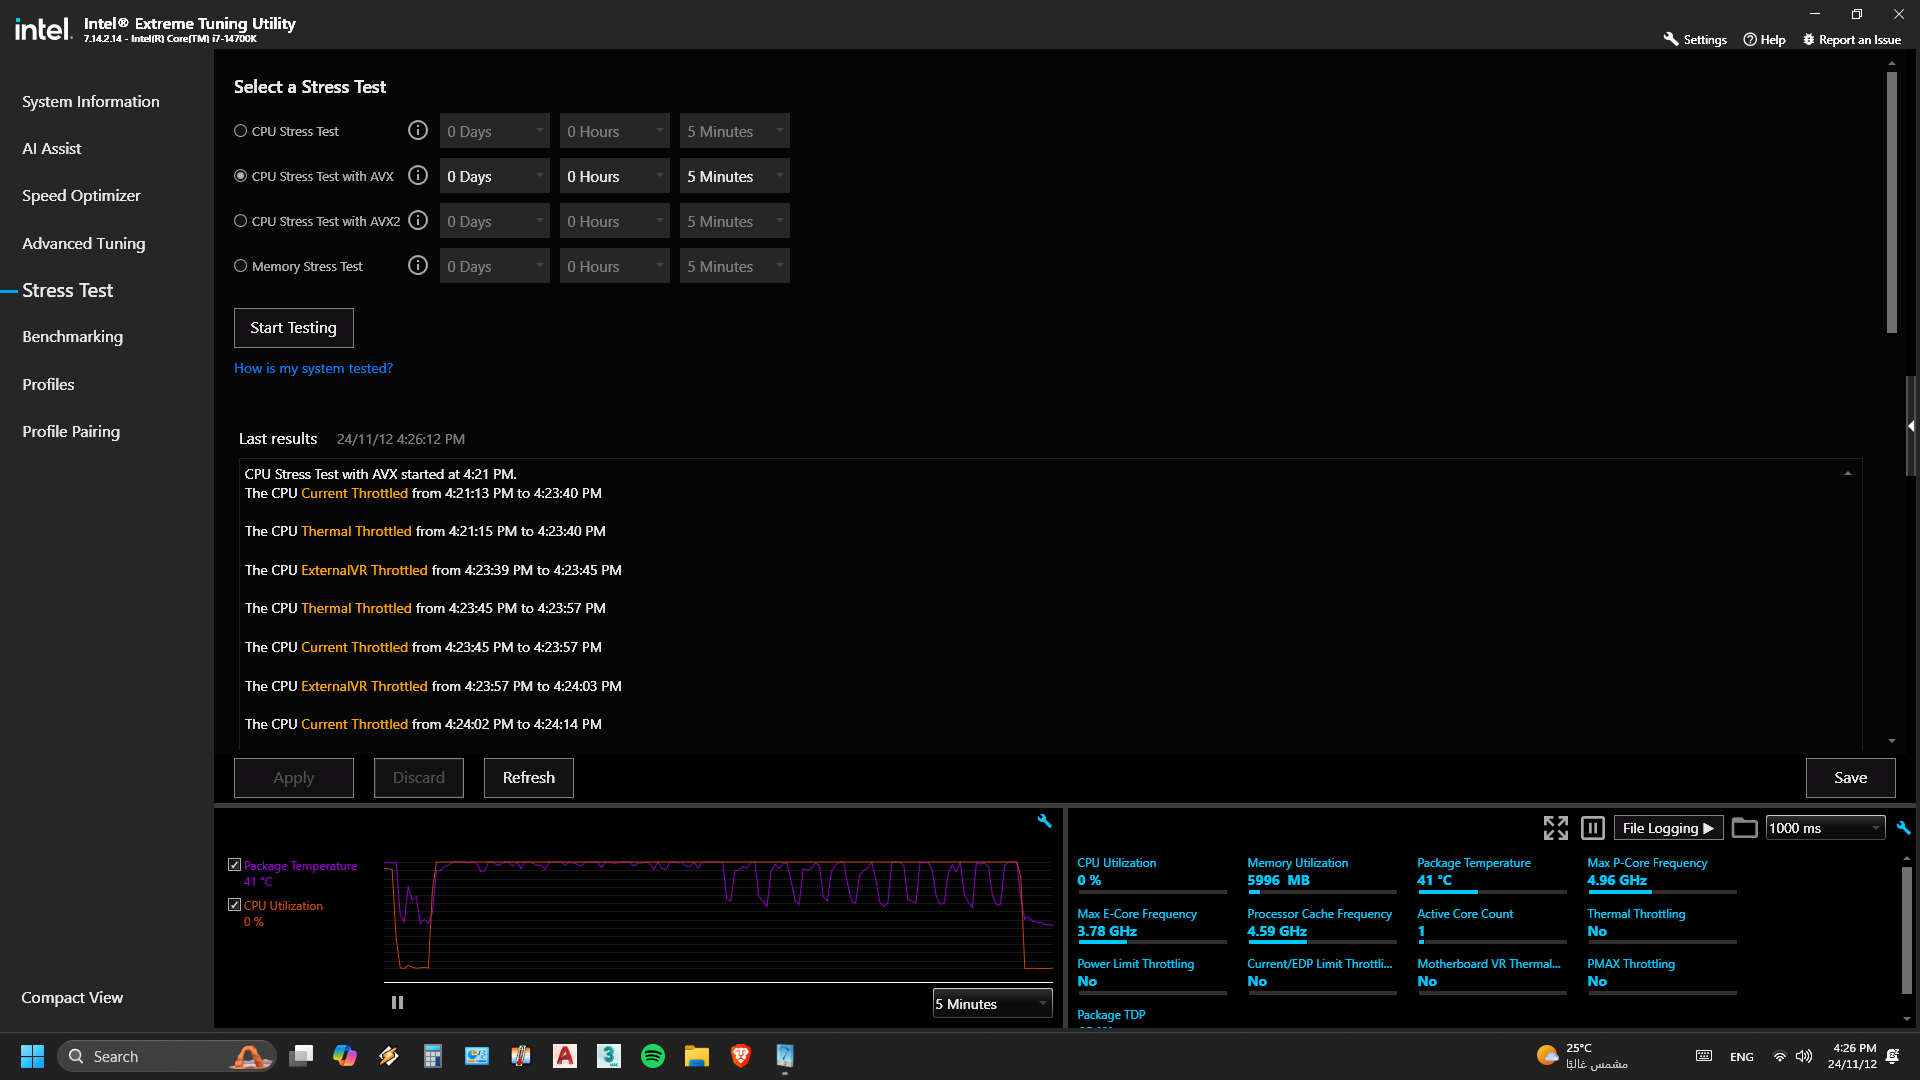Viewport: 1920px width, 1080px height.
Task: Click Report an Issue bug icon
Action: 1808,40
